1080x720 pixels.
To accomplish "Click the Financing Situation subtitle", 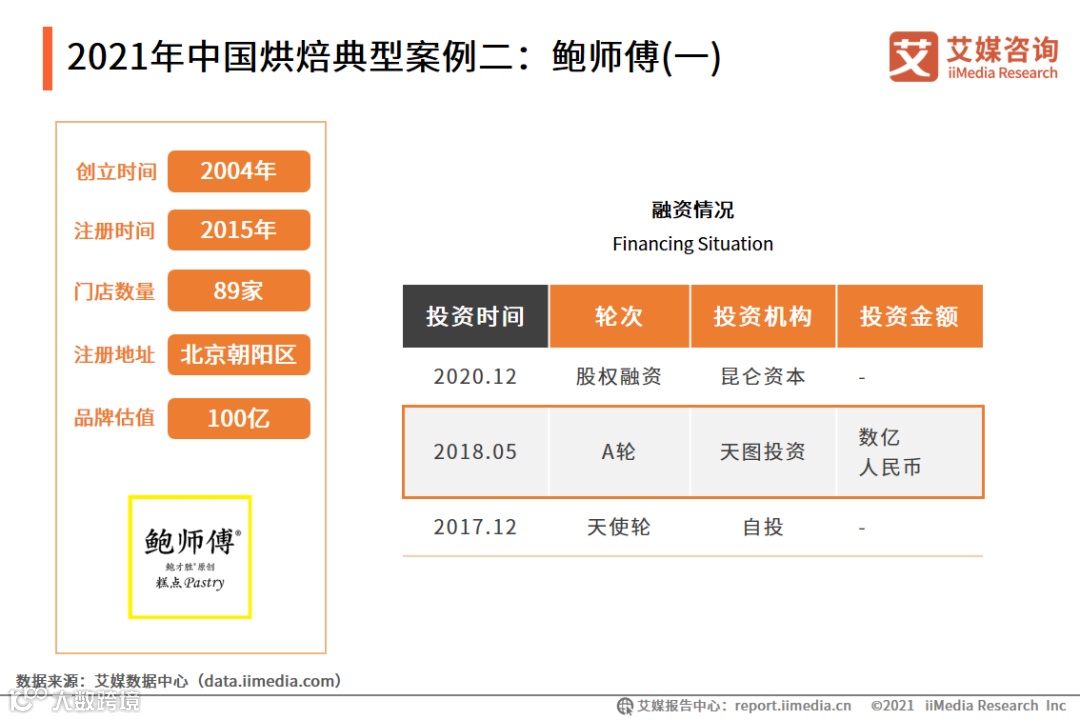I will tap(693, 244).
